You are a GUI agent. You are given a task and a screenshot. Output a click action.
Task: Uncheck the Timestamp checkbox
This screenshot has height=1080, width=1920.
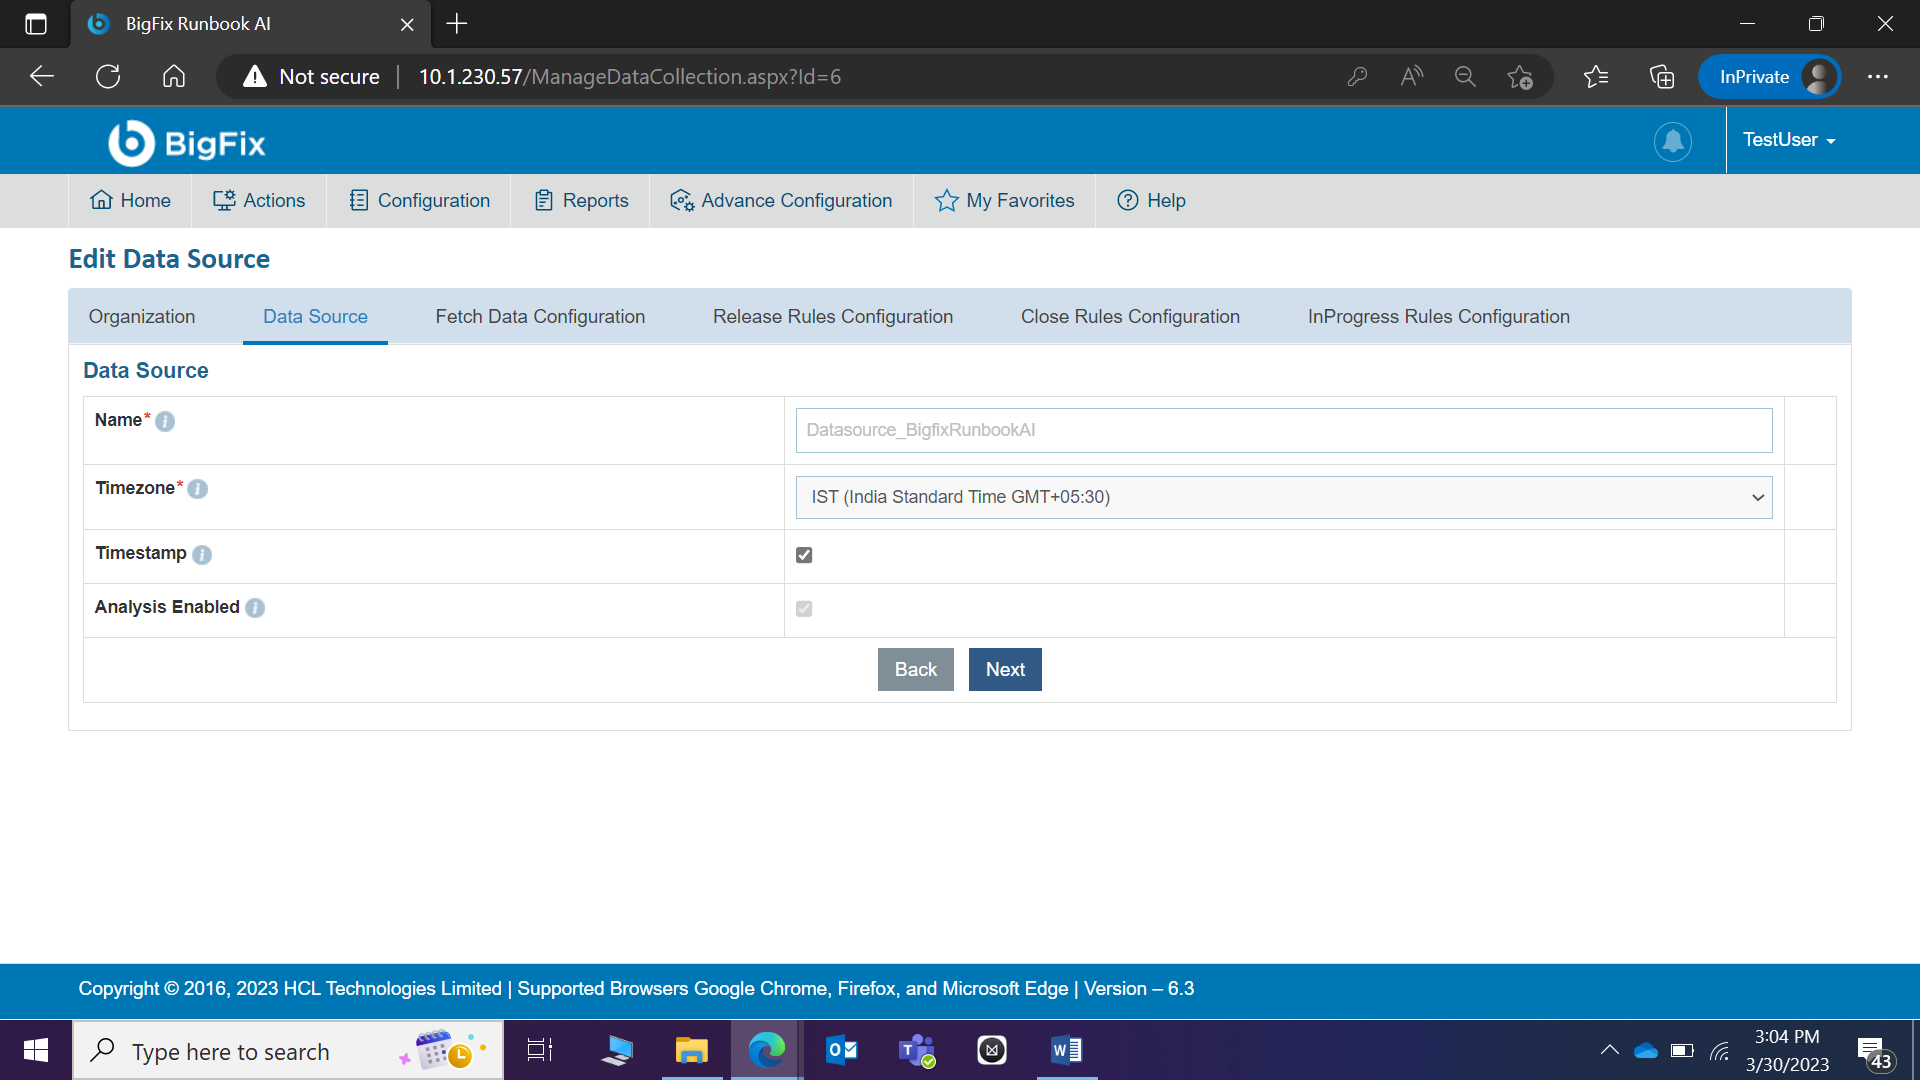[804, 555]
